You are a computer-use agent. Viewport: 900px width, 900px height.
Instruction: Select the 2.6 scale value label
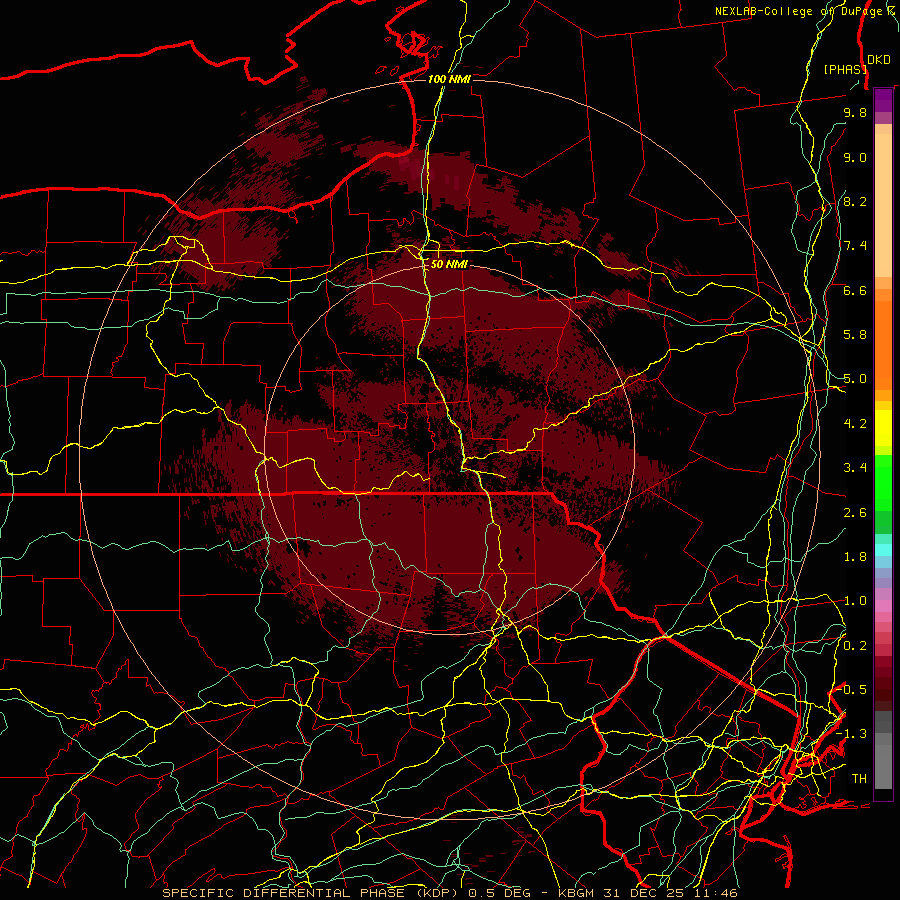coord(855,513)
